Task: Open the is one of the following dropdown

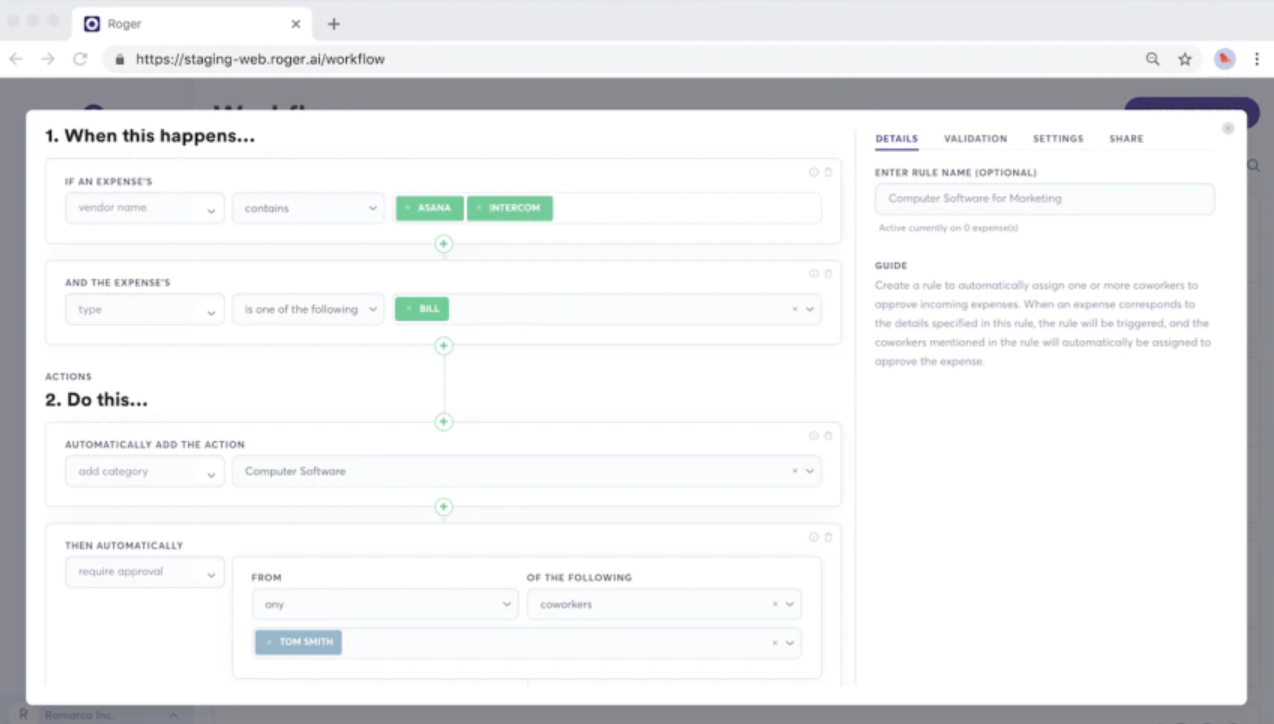Action: [x=308, y=310]
